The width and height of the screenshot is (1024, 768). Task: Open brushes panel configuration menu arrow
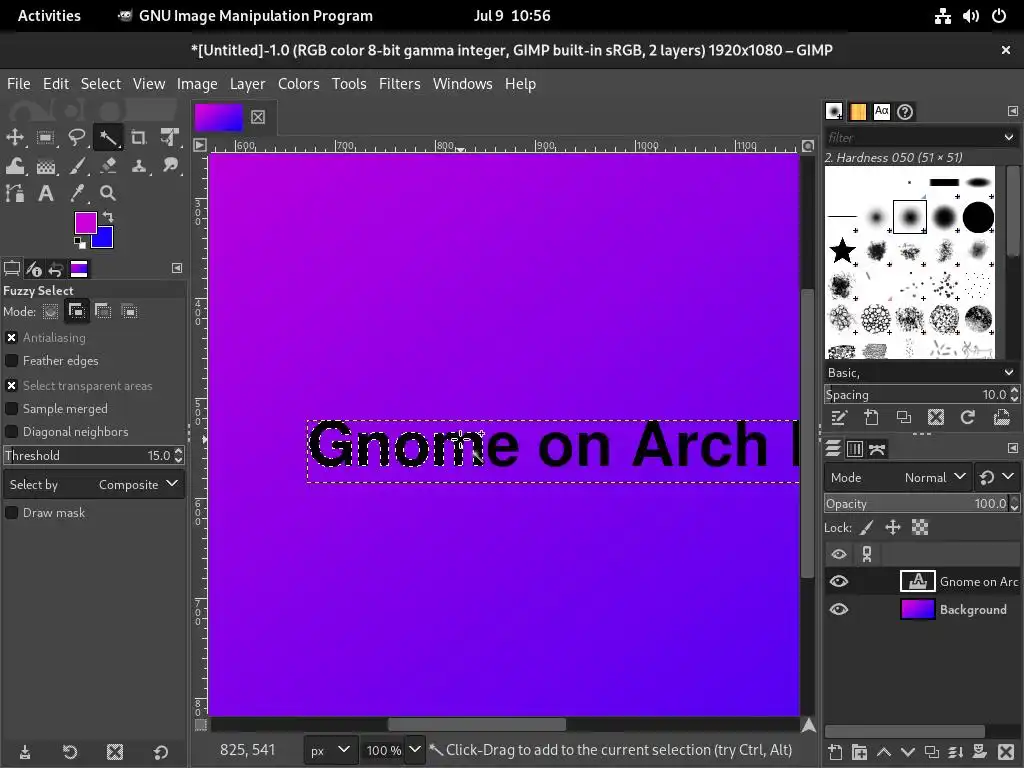pyautogui.click(x=1012, y=111)
